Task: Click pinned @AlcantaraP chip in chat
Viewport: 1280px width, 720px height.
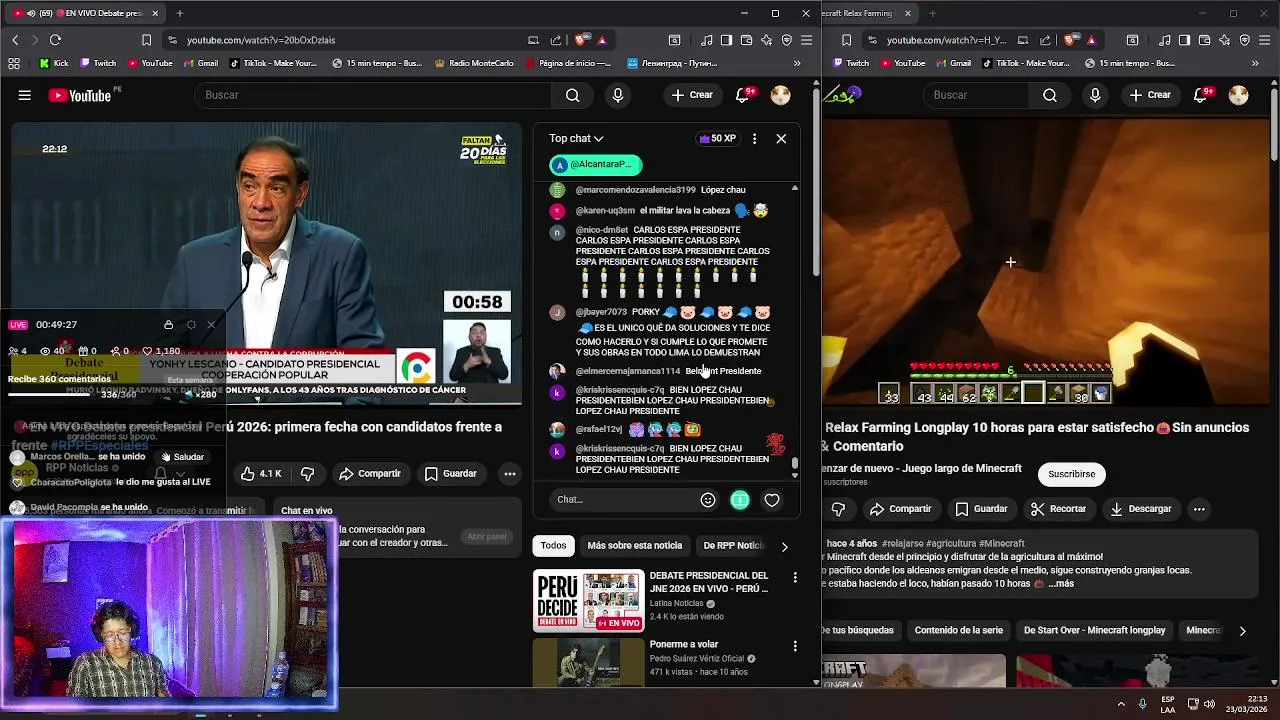Action: tap(595, 164)
